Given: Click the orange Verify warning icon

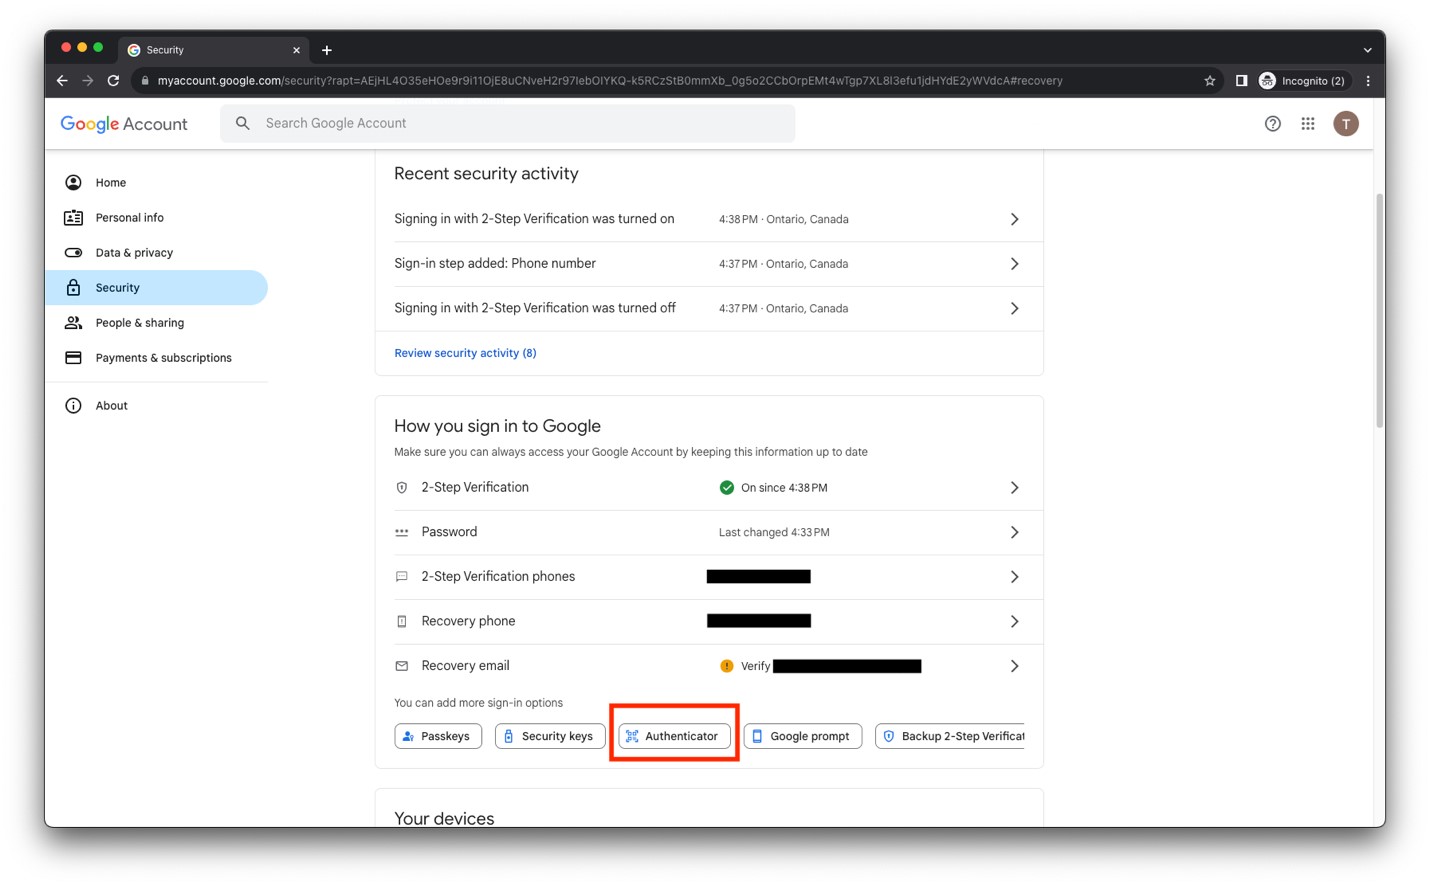Looking at the screenshot, I should coord(727,666).
